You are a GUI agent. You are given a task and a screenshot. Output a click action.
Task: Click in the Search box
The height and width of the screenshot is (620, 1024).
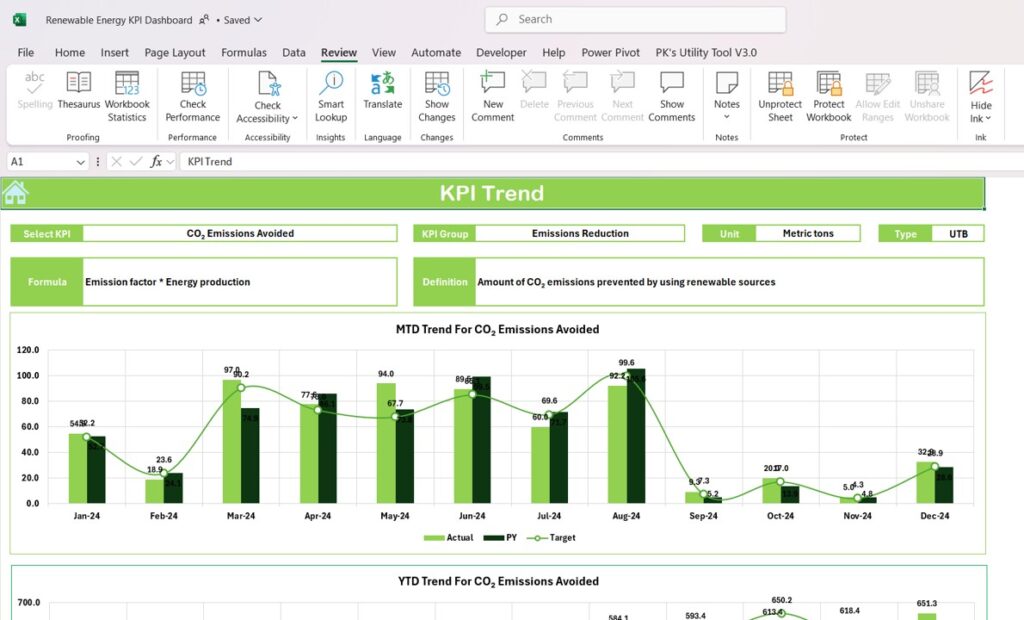click(x=635, y=20)
